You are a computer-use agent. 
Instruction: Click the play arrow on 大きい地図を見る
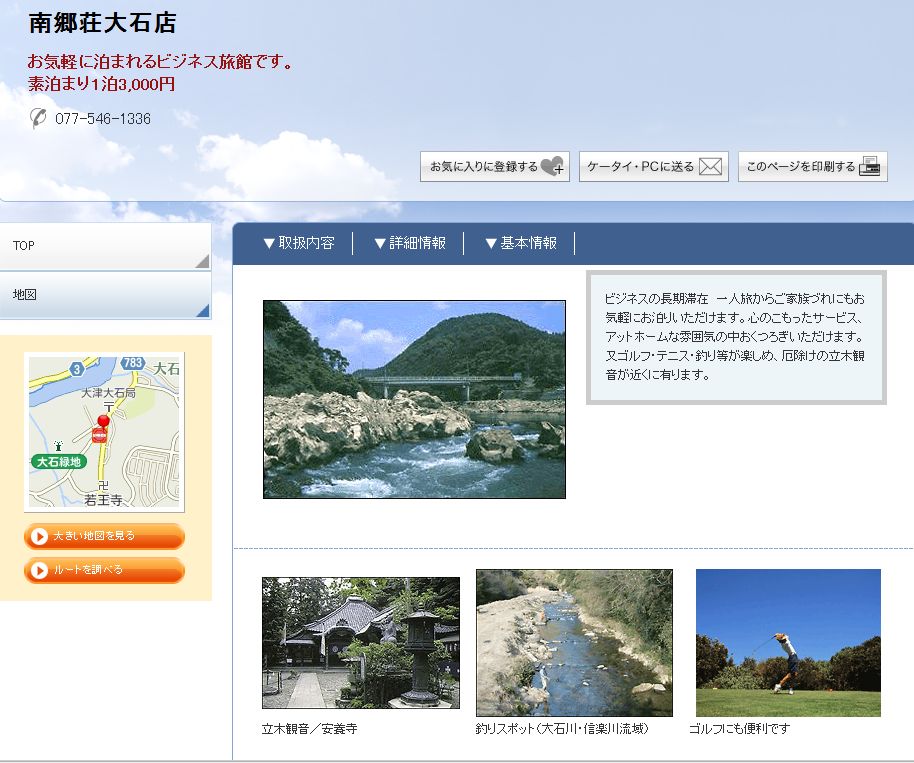pyautogui.click(x=39, y=536)
